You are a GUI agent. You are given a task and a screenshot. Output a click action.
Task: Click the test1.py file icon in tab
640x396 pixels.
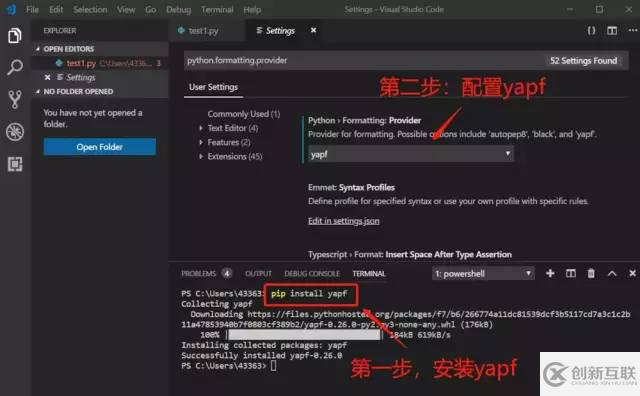coord(181,31)
